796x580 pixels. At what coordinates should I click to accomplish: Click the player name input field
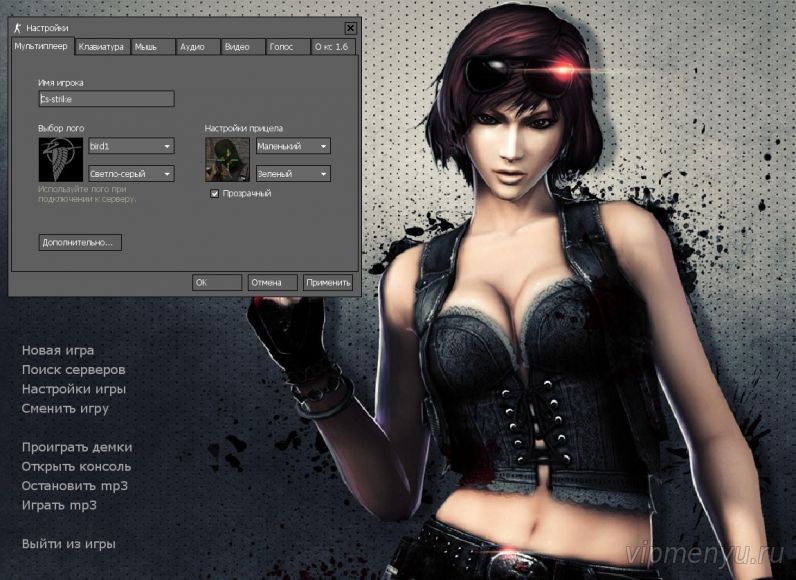[x=107, y=99]
